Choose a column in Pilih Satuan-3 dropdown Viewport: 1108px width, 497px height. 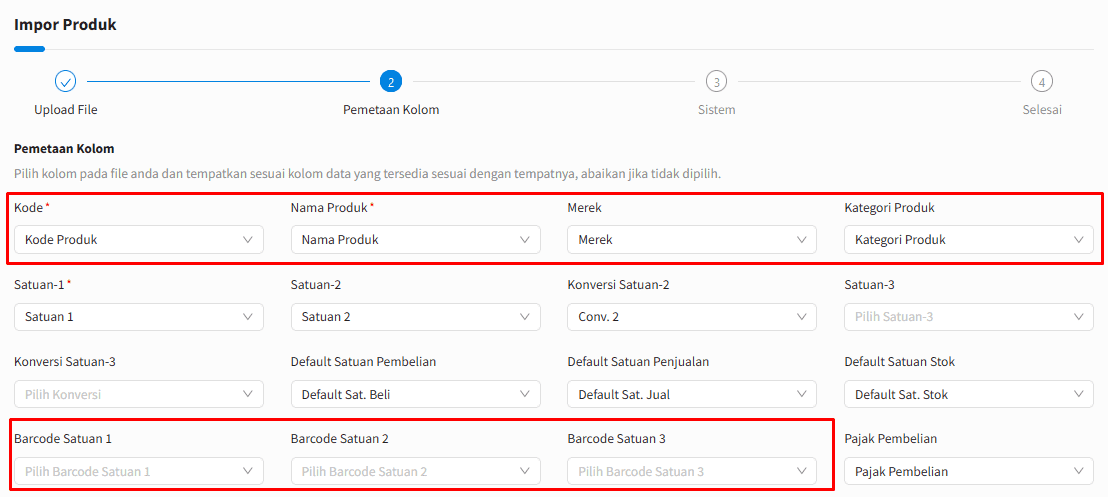[x=969, y=317]
